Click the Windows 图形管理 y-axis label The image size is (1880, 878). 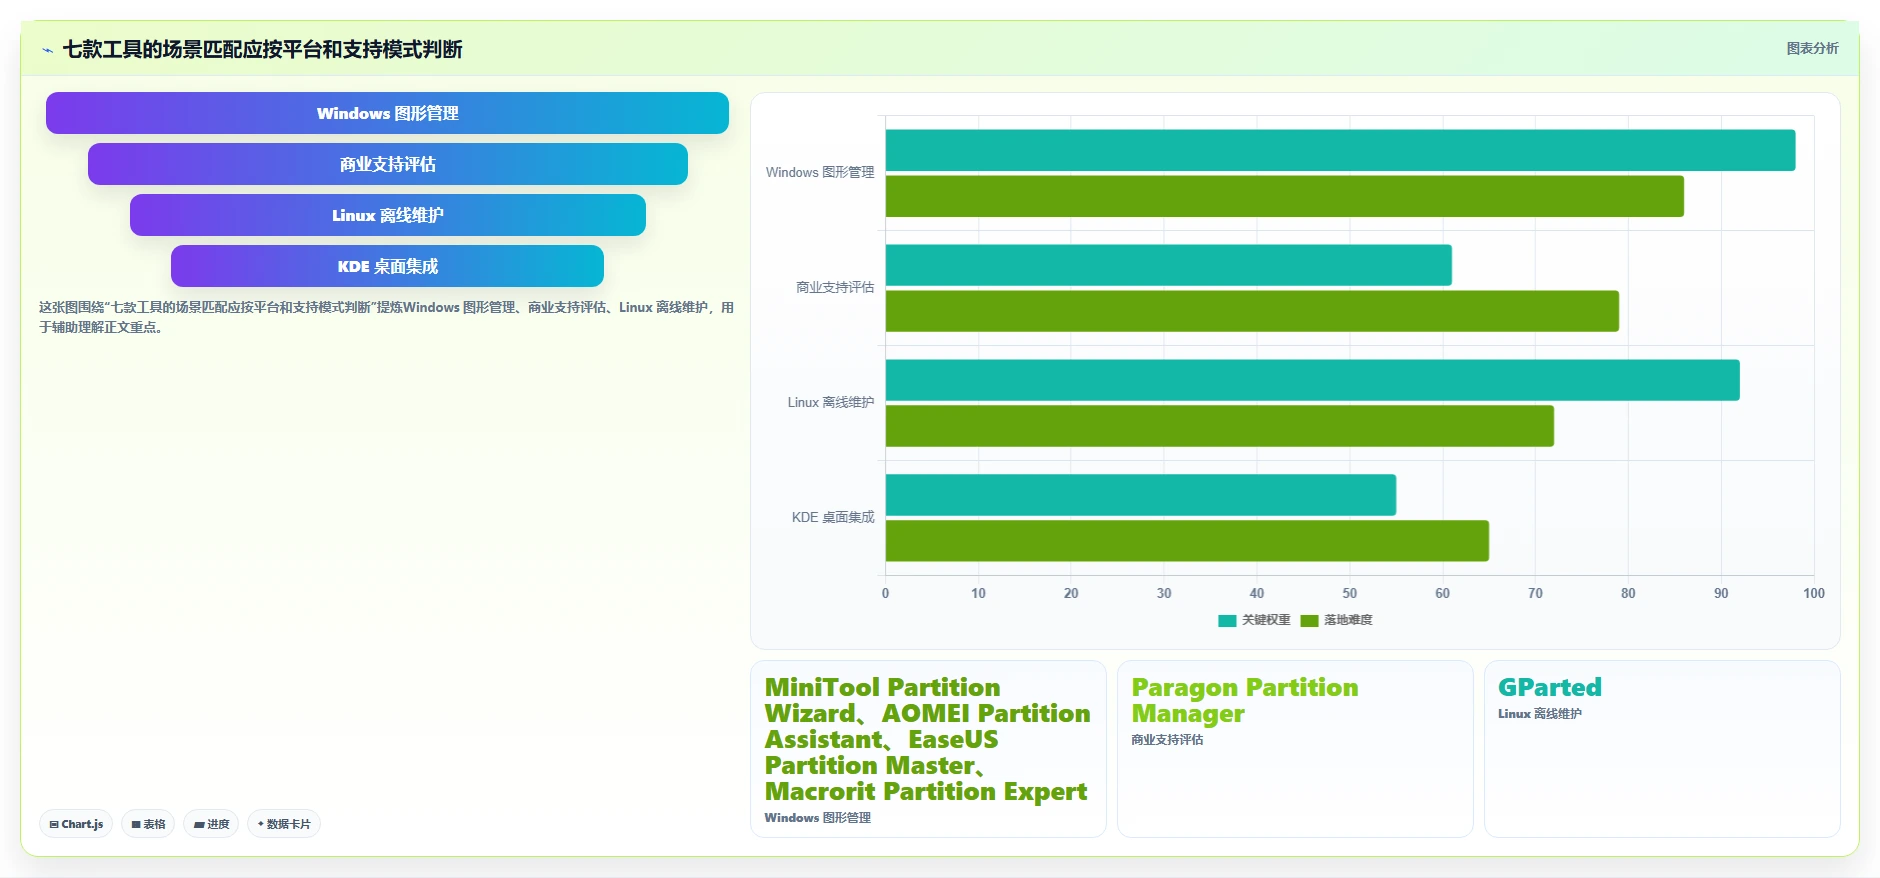click(x=820, y=173)
